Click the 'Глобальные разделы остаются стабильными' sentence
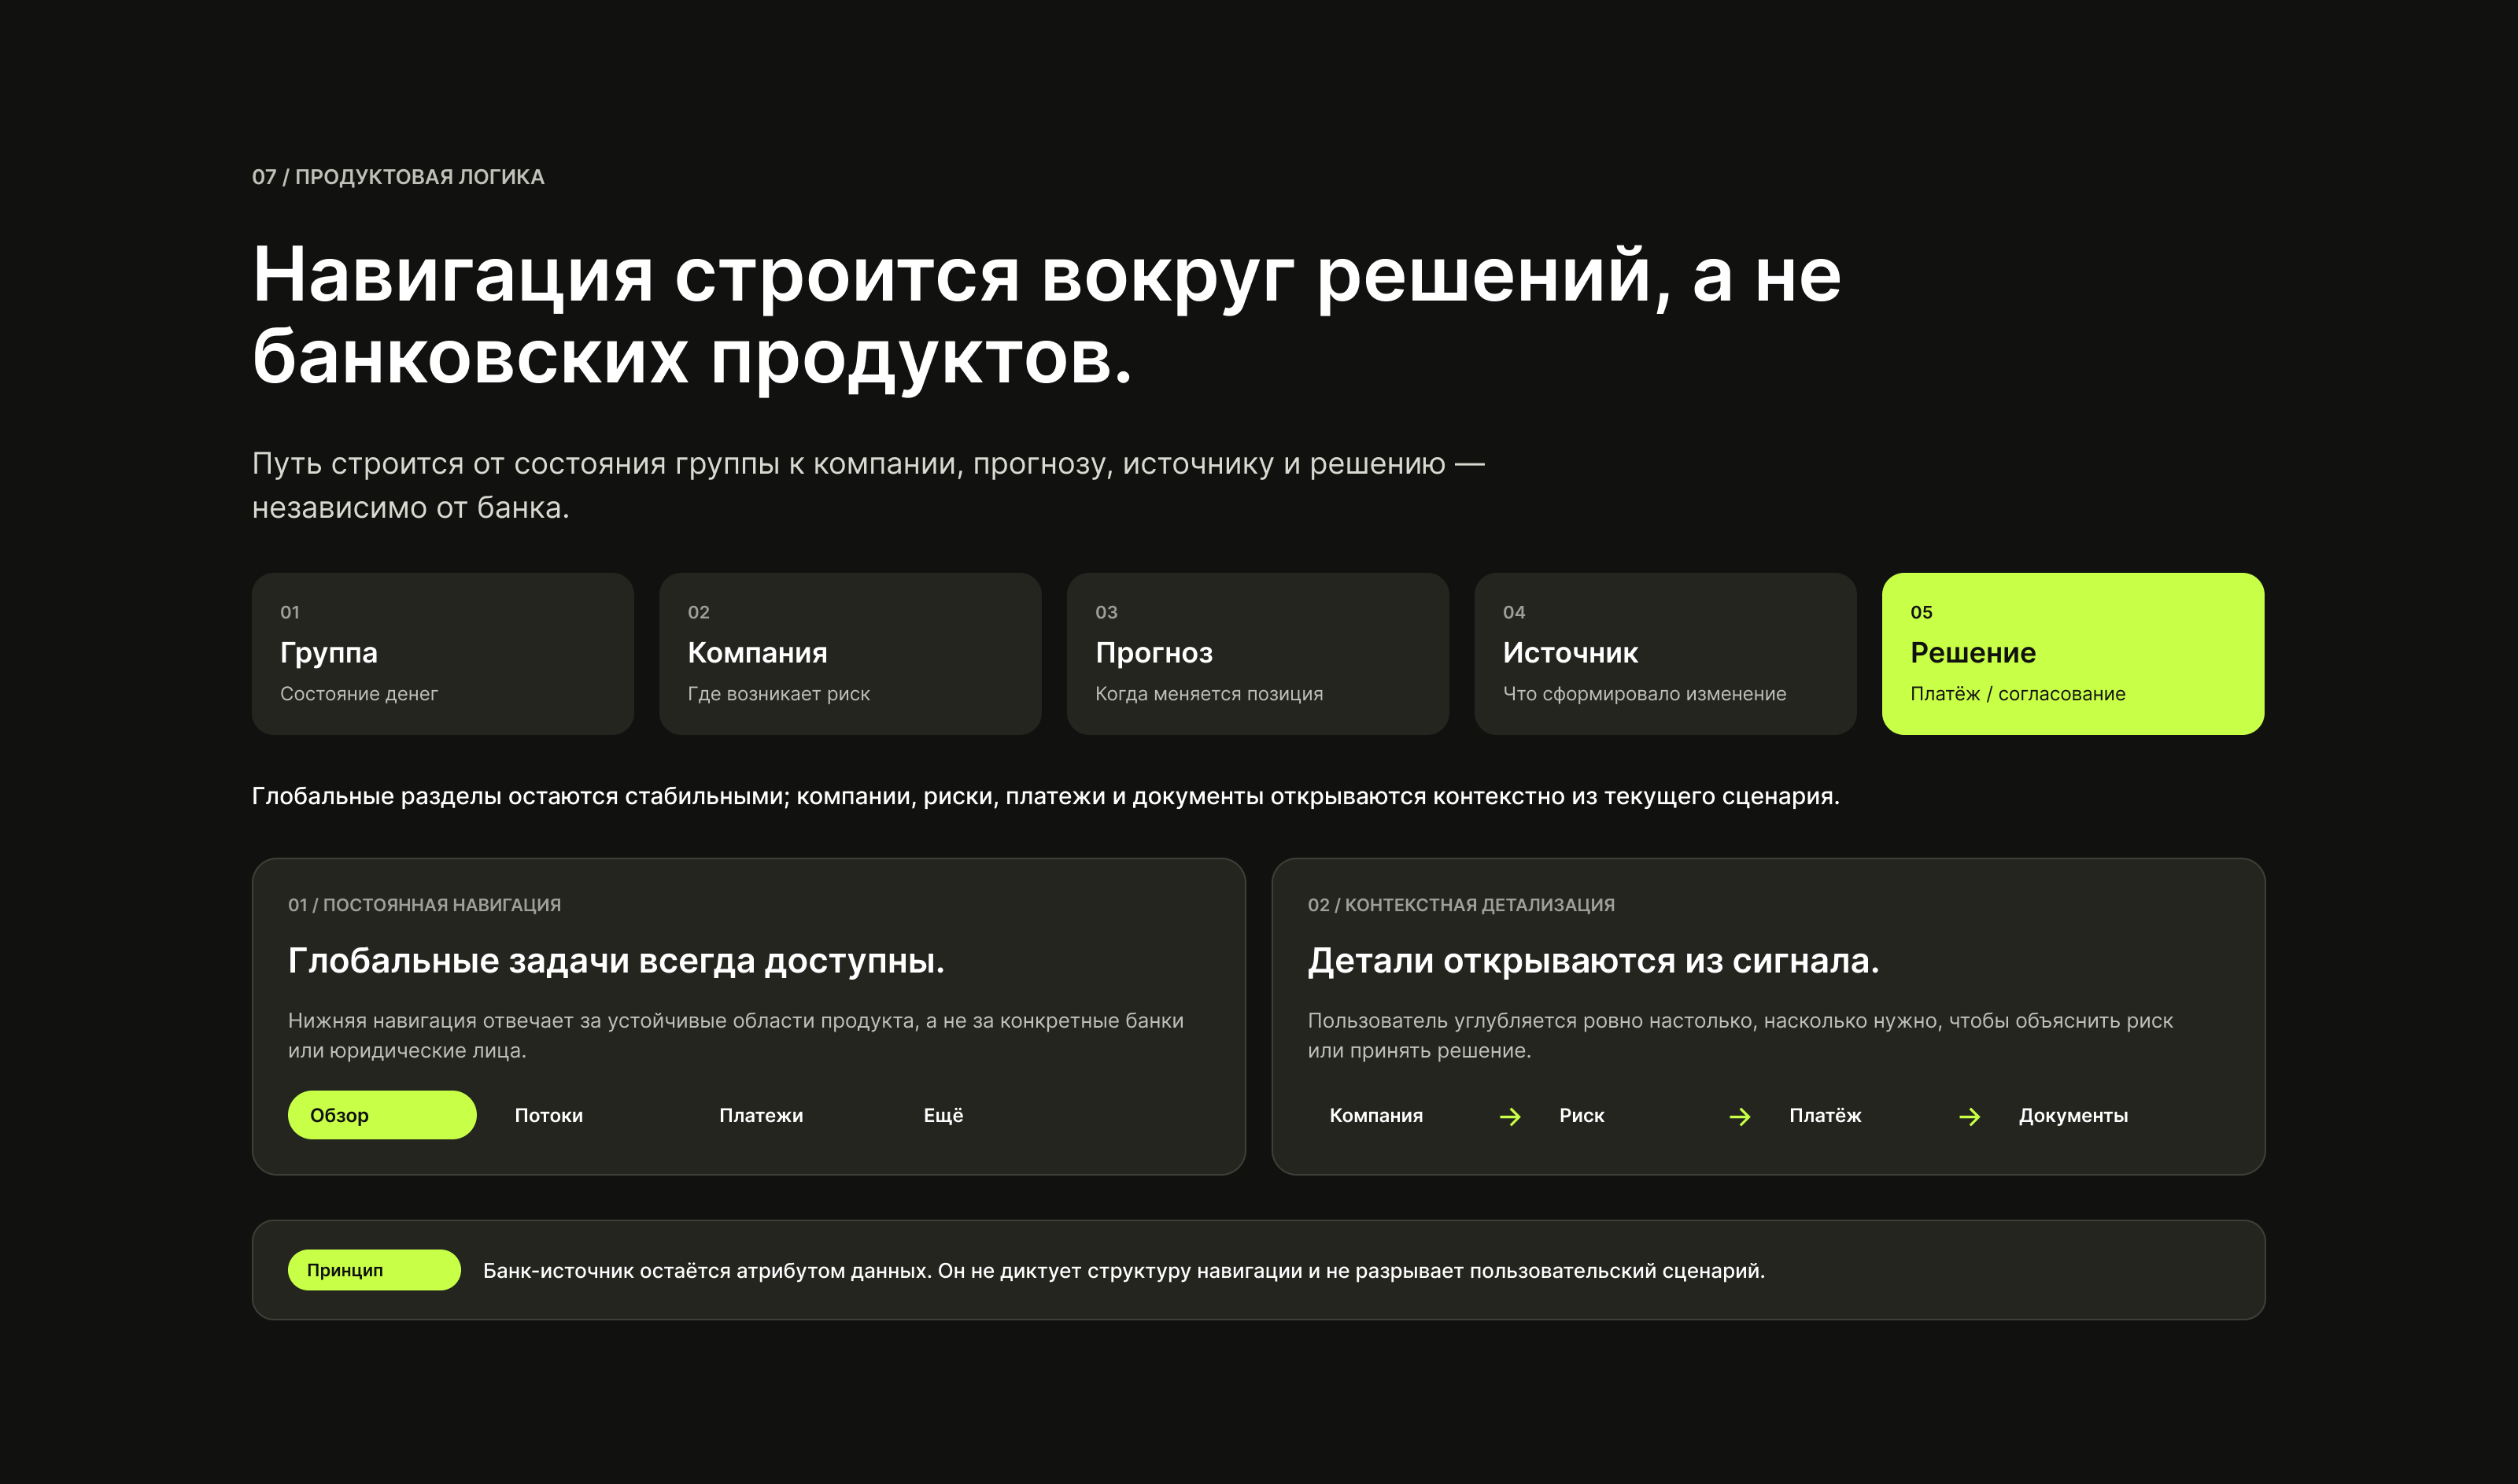 pos(1046,796)
